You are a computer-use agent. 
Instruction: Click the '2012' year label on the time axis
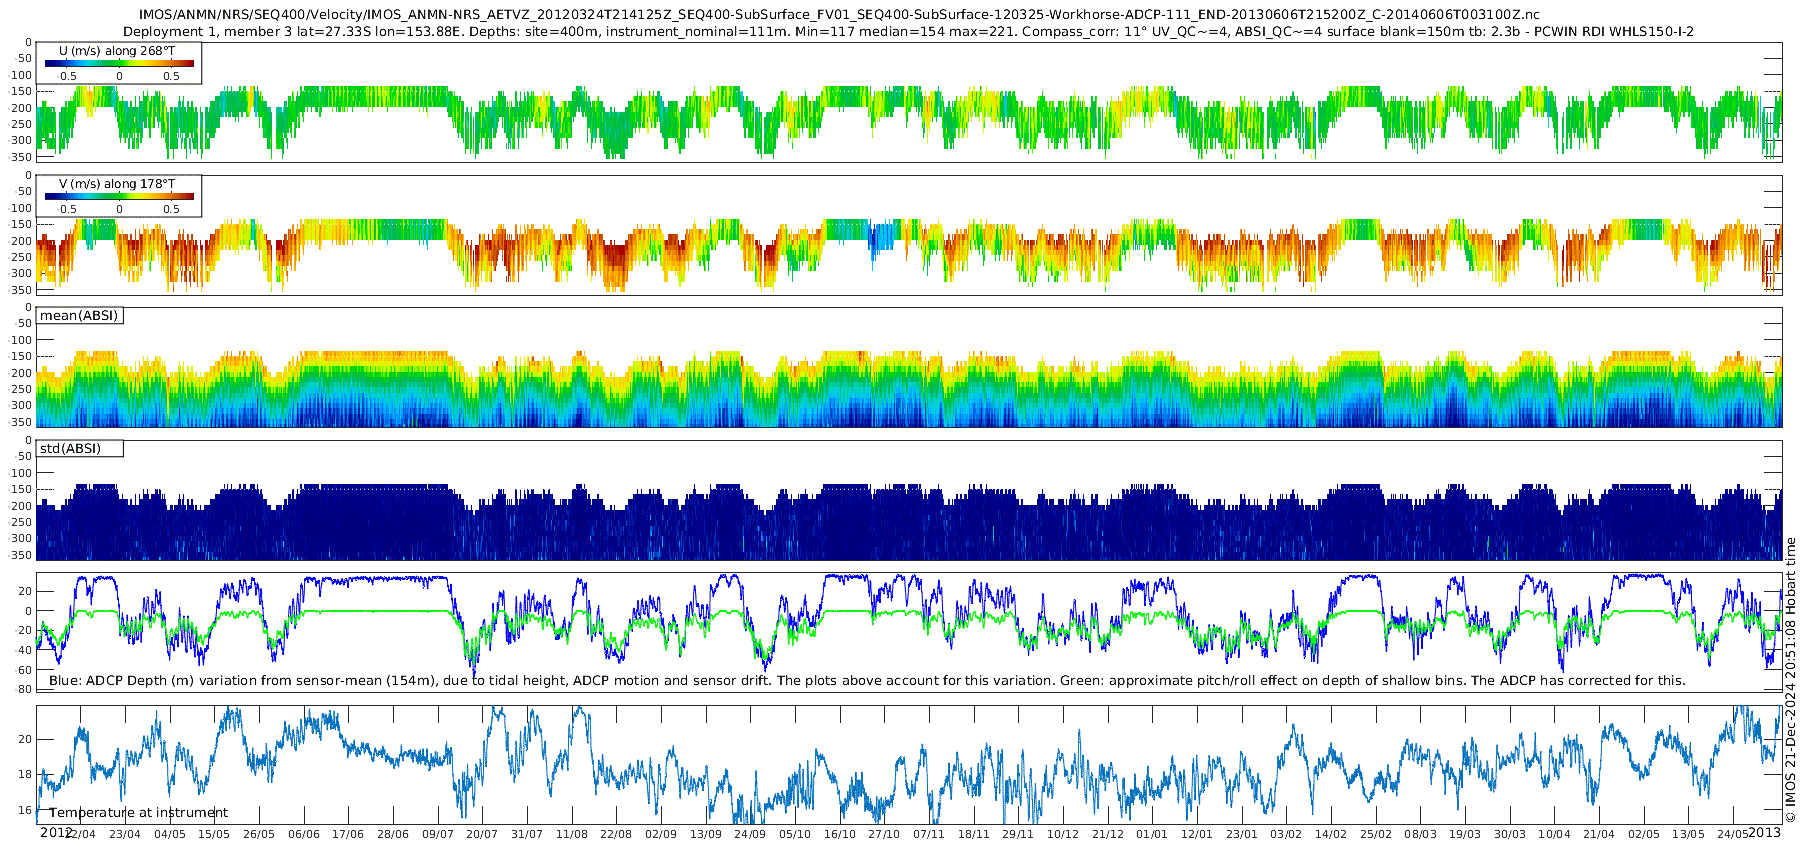(56, 832)
